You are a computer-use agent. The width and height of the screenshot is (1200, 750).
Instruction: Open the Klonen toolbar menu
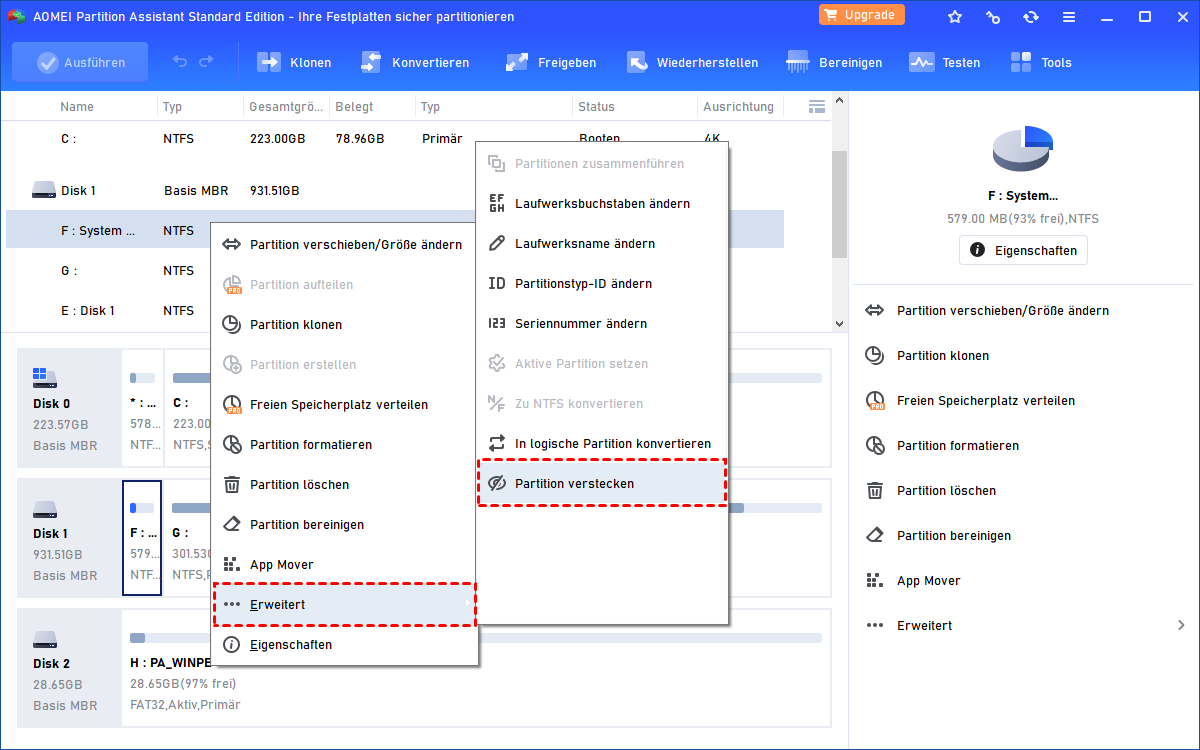tap(294, 62)
